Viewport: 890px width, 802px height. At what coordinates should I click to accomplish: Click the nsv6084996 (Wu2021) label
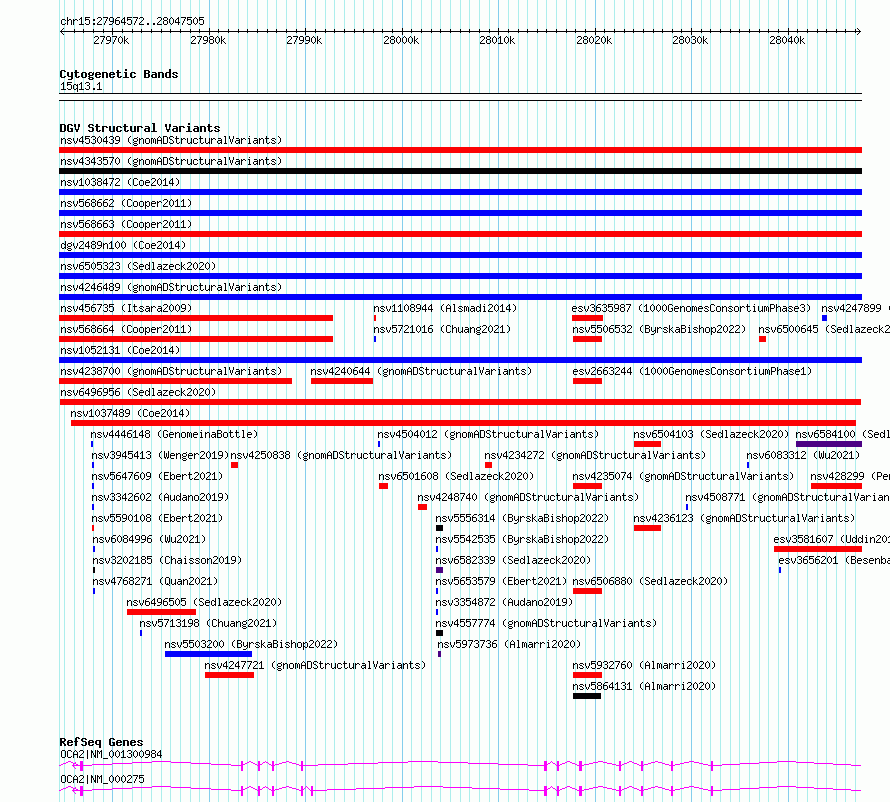coord(149,539)
